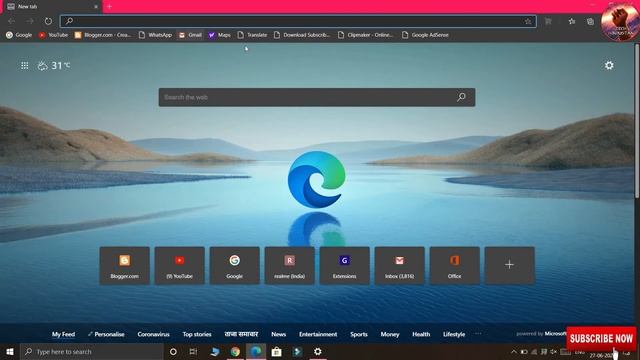Select the Lifestyle feed tab
Viewport: 640px width, 360px height.
(x=454, y=334)
